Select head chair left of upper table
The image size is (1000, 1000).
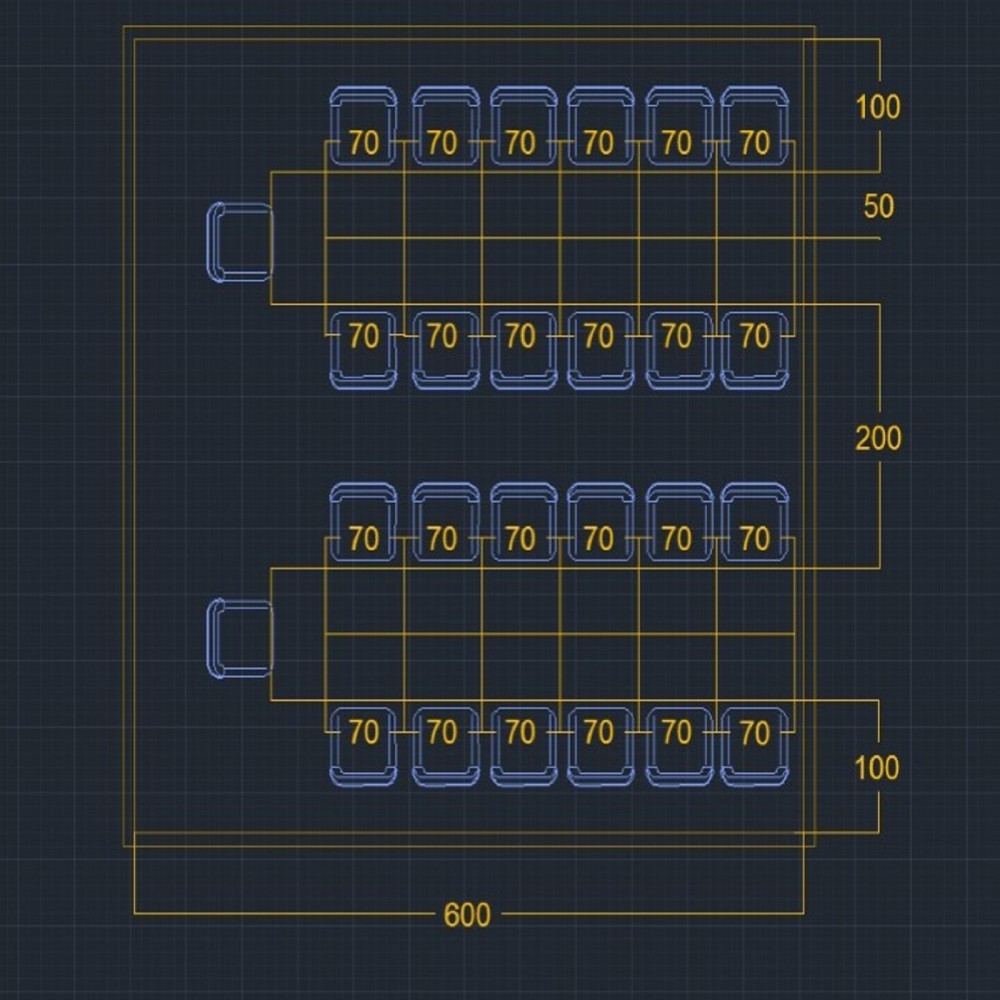click(240, 242)
